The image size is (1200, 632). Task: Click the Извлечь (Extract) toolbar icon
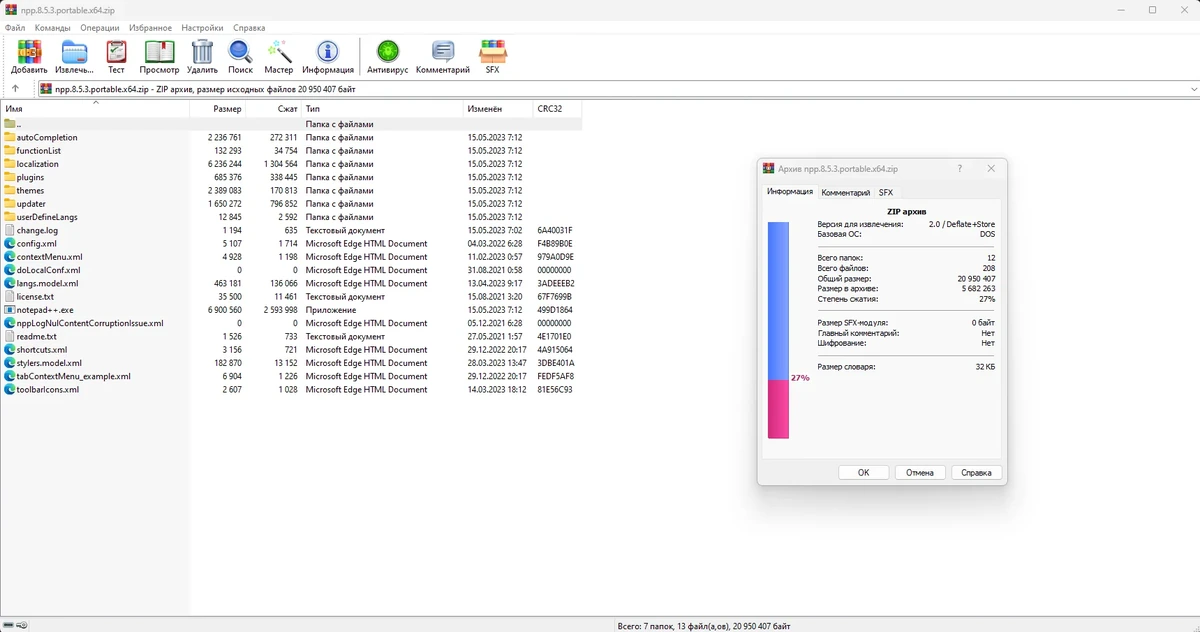(x=75, y=53)
